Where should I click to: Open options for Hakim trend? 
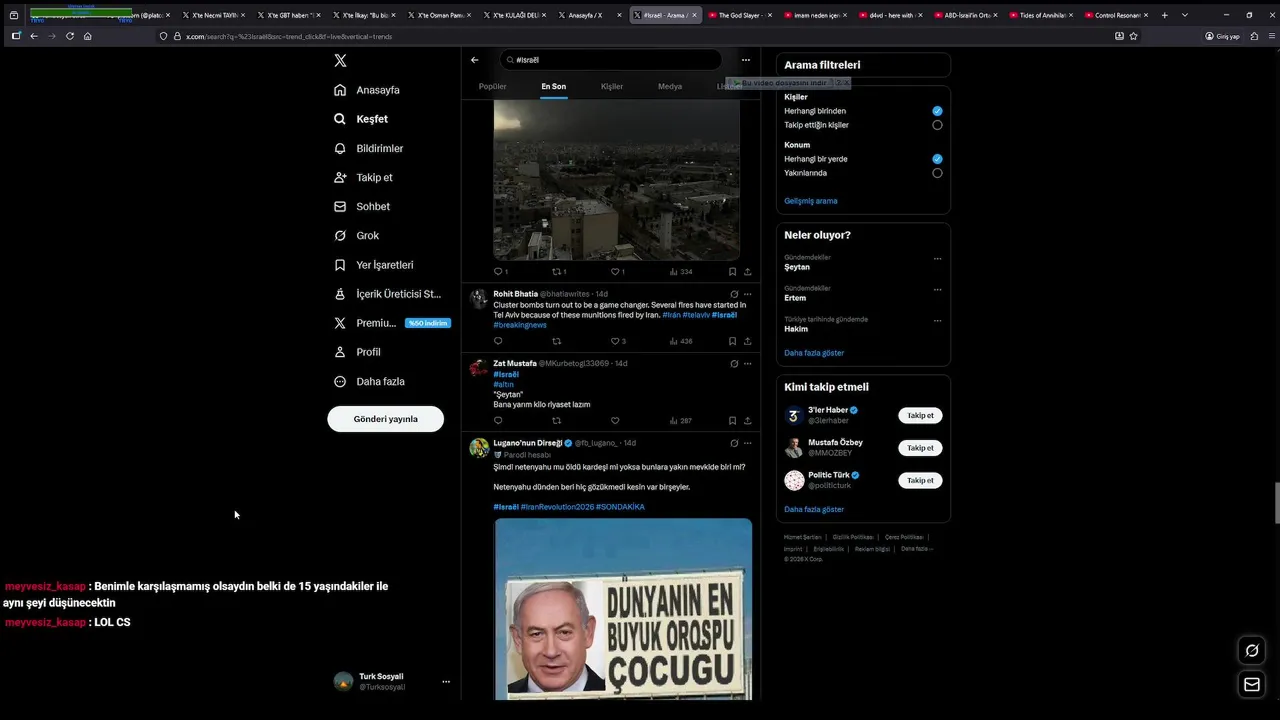tap(937, 321)
